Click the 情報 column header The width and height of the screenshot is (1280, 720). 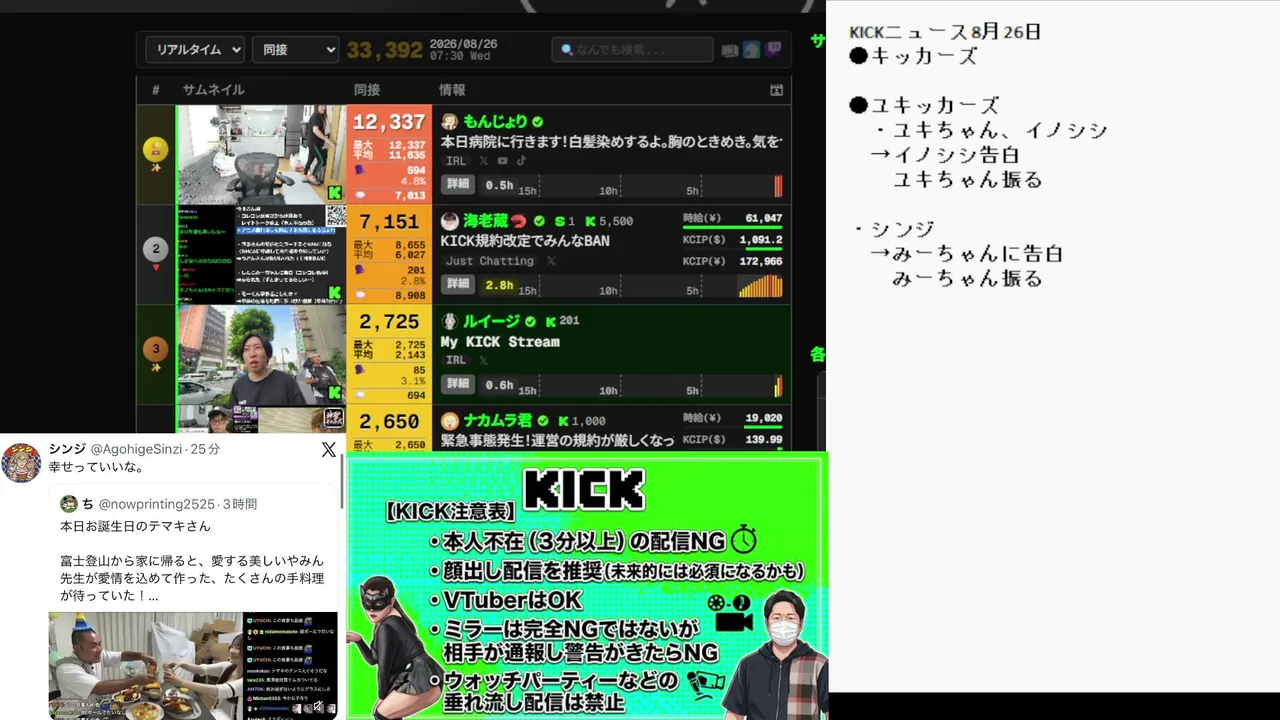(452, 90)
